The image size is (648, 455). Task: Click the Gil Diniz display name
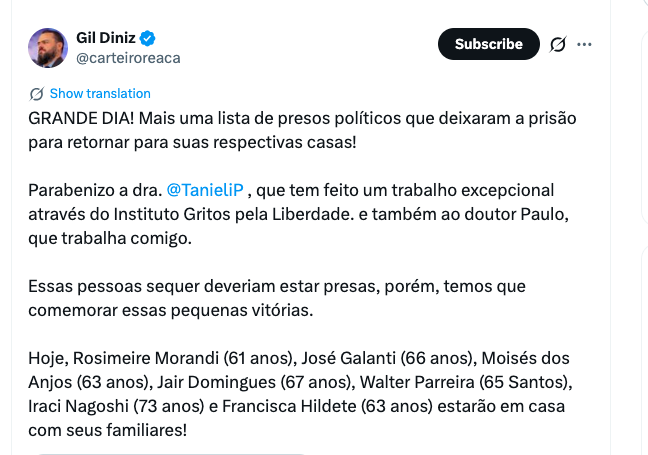105,38
